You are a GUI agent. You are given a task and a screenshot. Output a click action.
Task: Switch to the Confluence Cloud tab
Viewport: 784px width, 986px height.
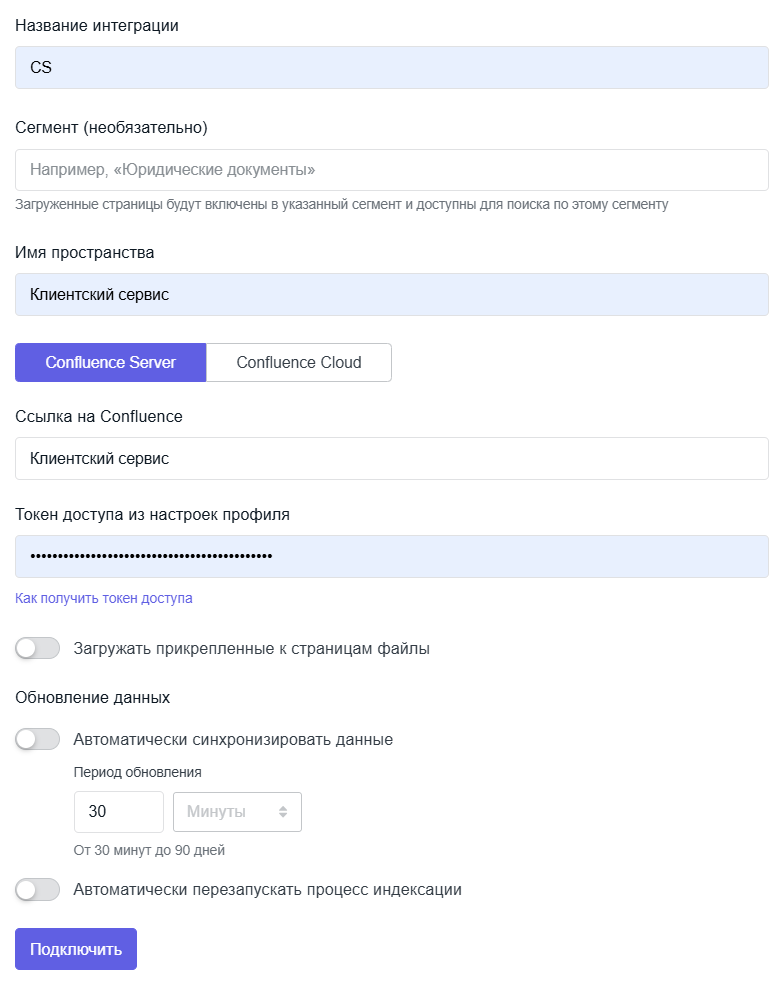298,362
